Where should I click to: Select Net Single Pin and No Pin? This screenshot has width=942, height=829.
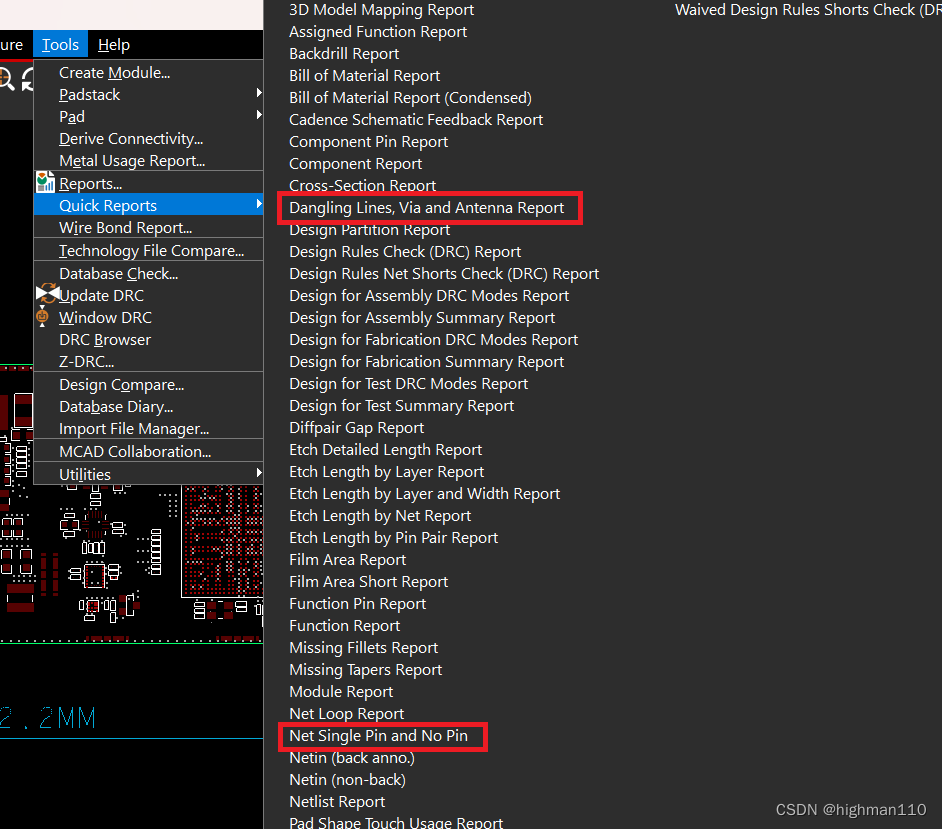coord(378,736)
